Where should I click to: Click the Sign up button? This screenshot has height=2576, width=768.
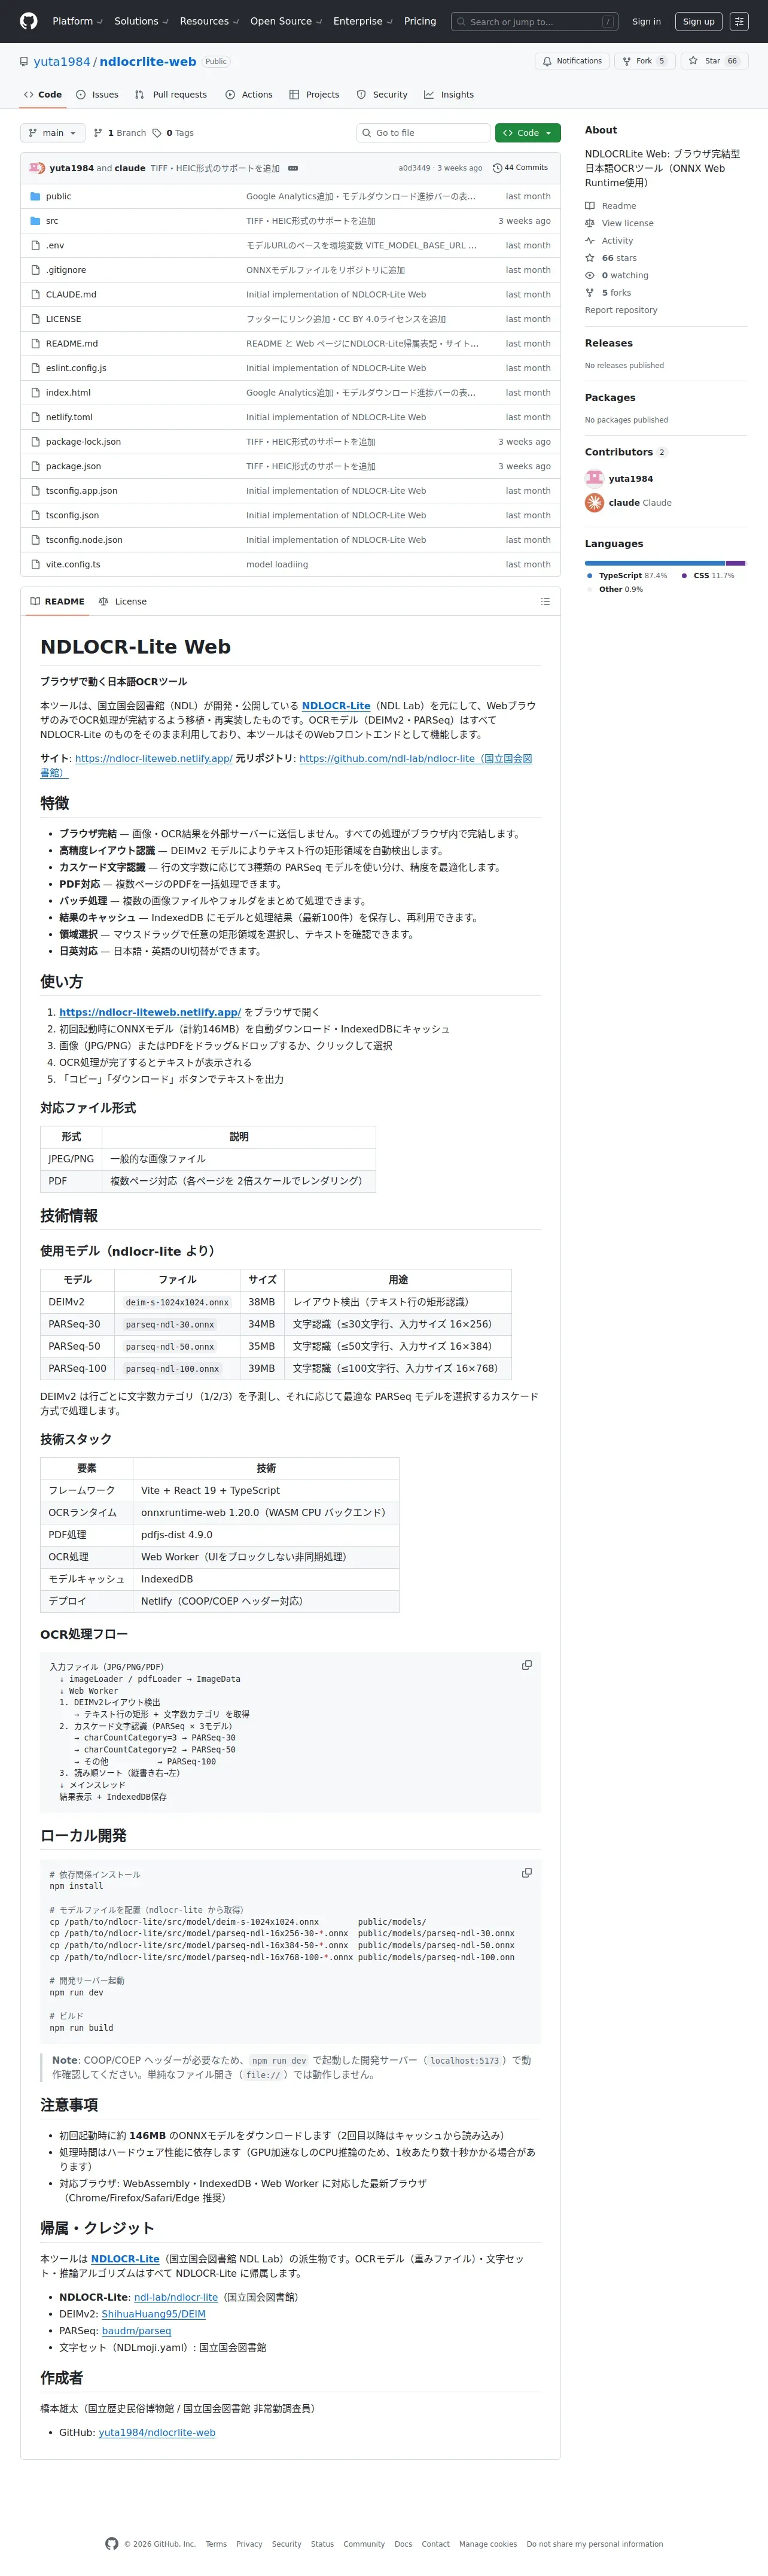tap(699, 21)
